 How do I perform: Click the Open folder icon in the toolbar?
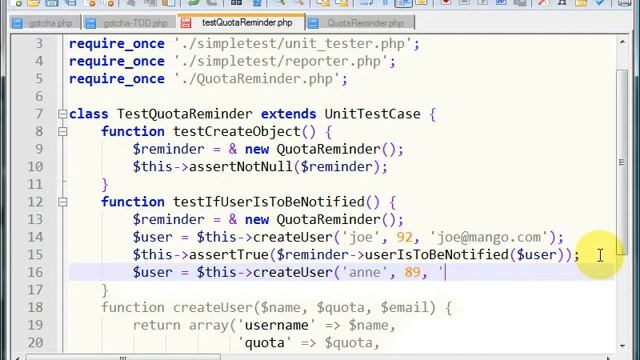(33, 3)
